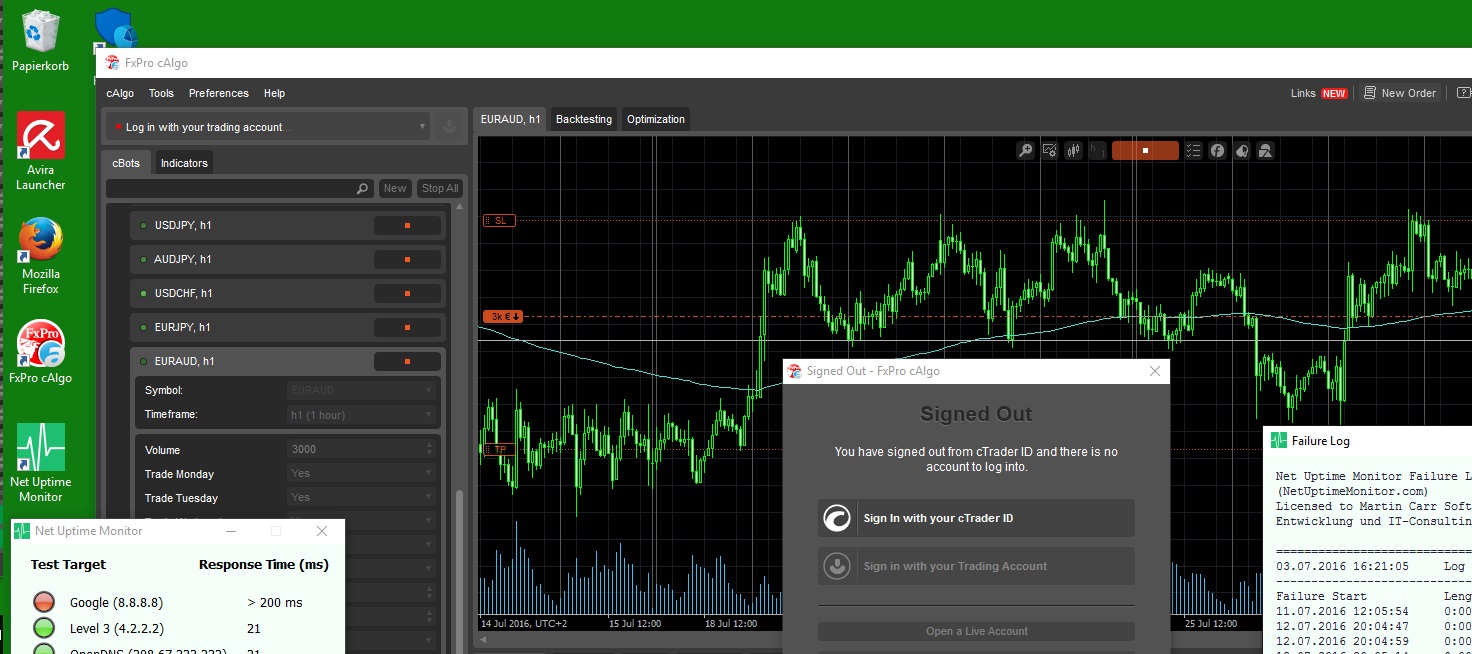Open the Links NEW item
Image resolution: width=1472 pixels, height=654 pixels.
pyautogui.click(x=1319, y=93)
